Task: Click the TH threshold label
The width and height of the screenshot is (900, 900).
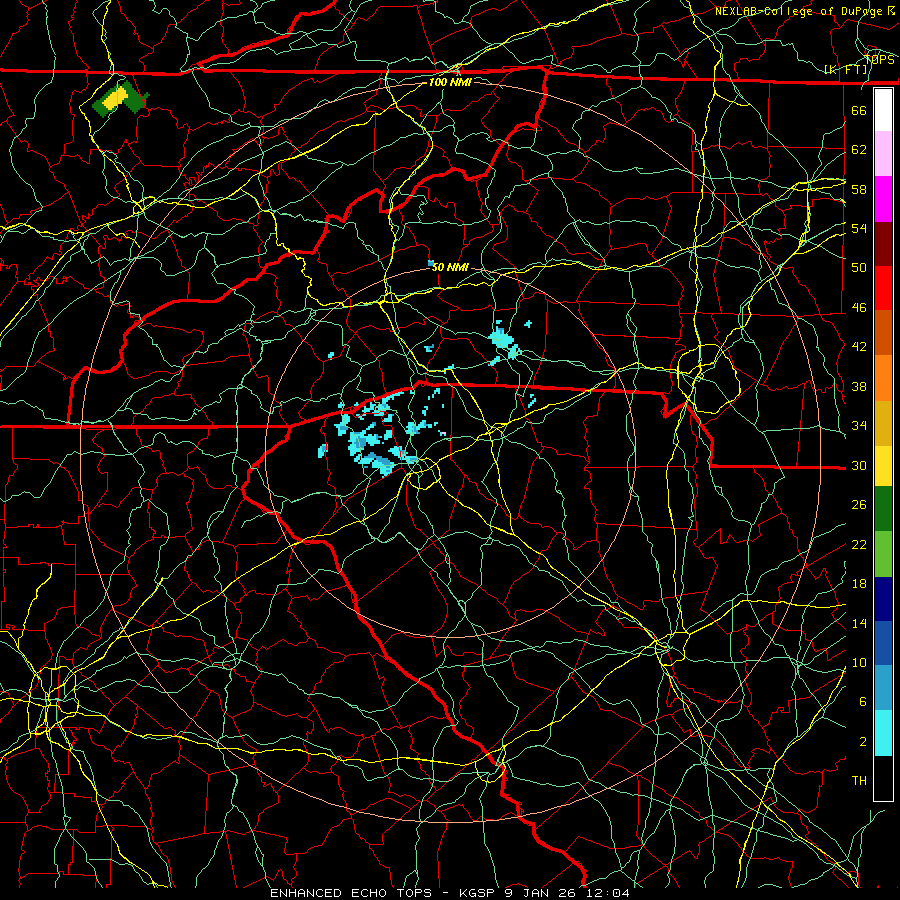Action: 859,781
